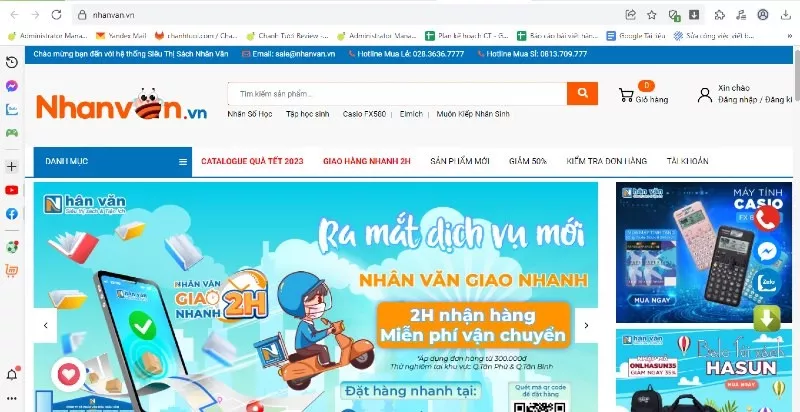Open the sidebar notifications bell
The image size is (800, 412).
pos(12,375)
